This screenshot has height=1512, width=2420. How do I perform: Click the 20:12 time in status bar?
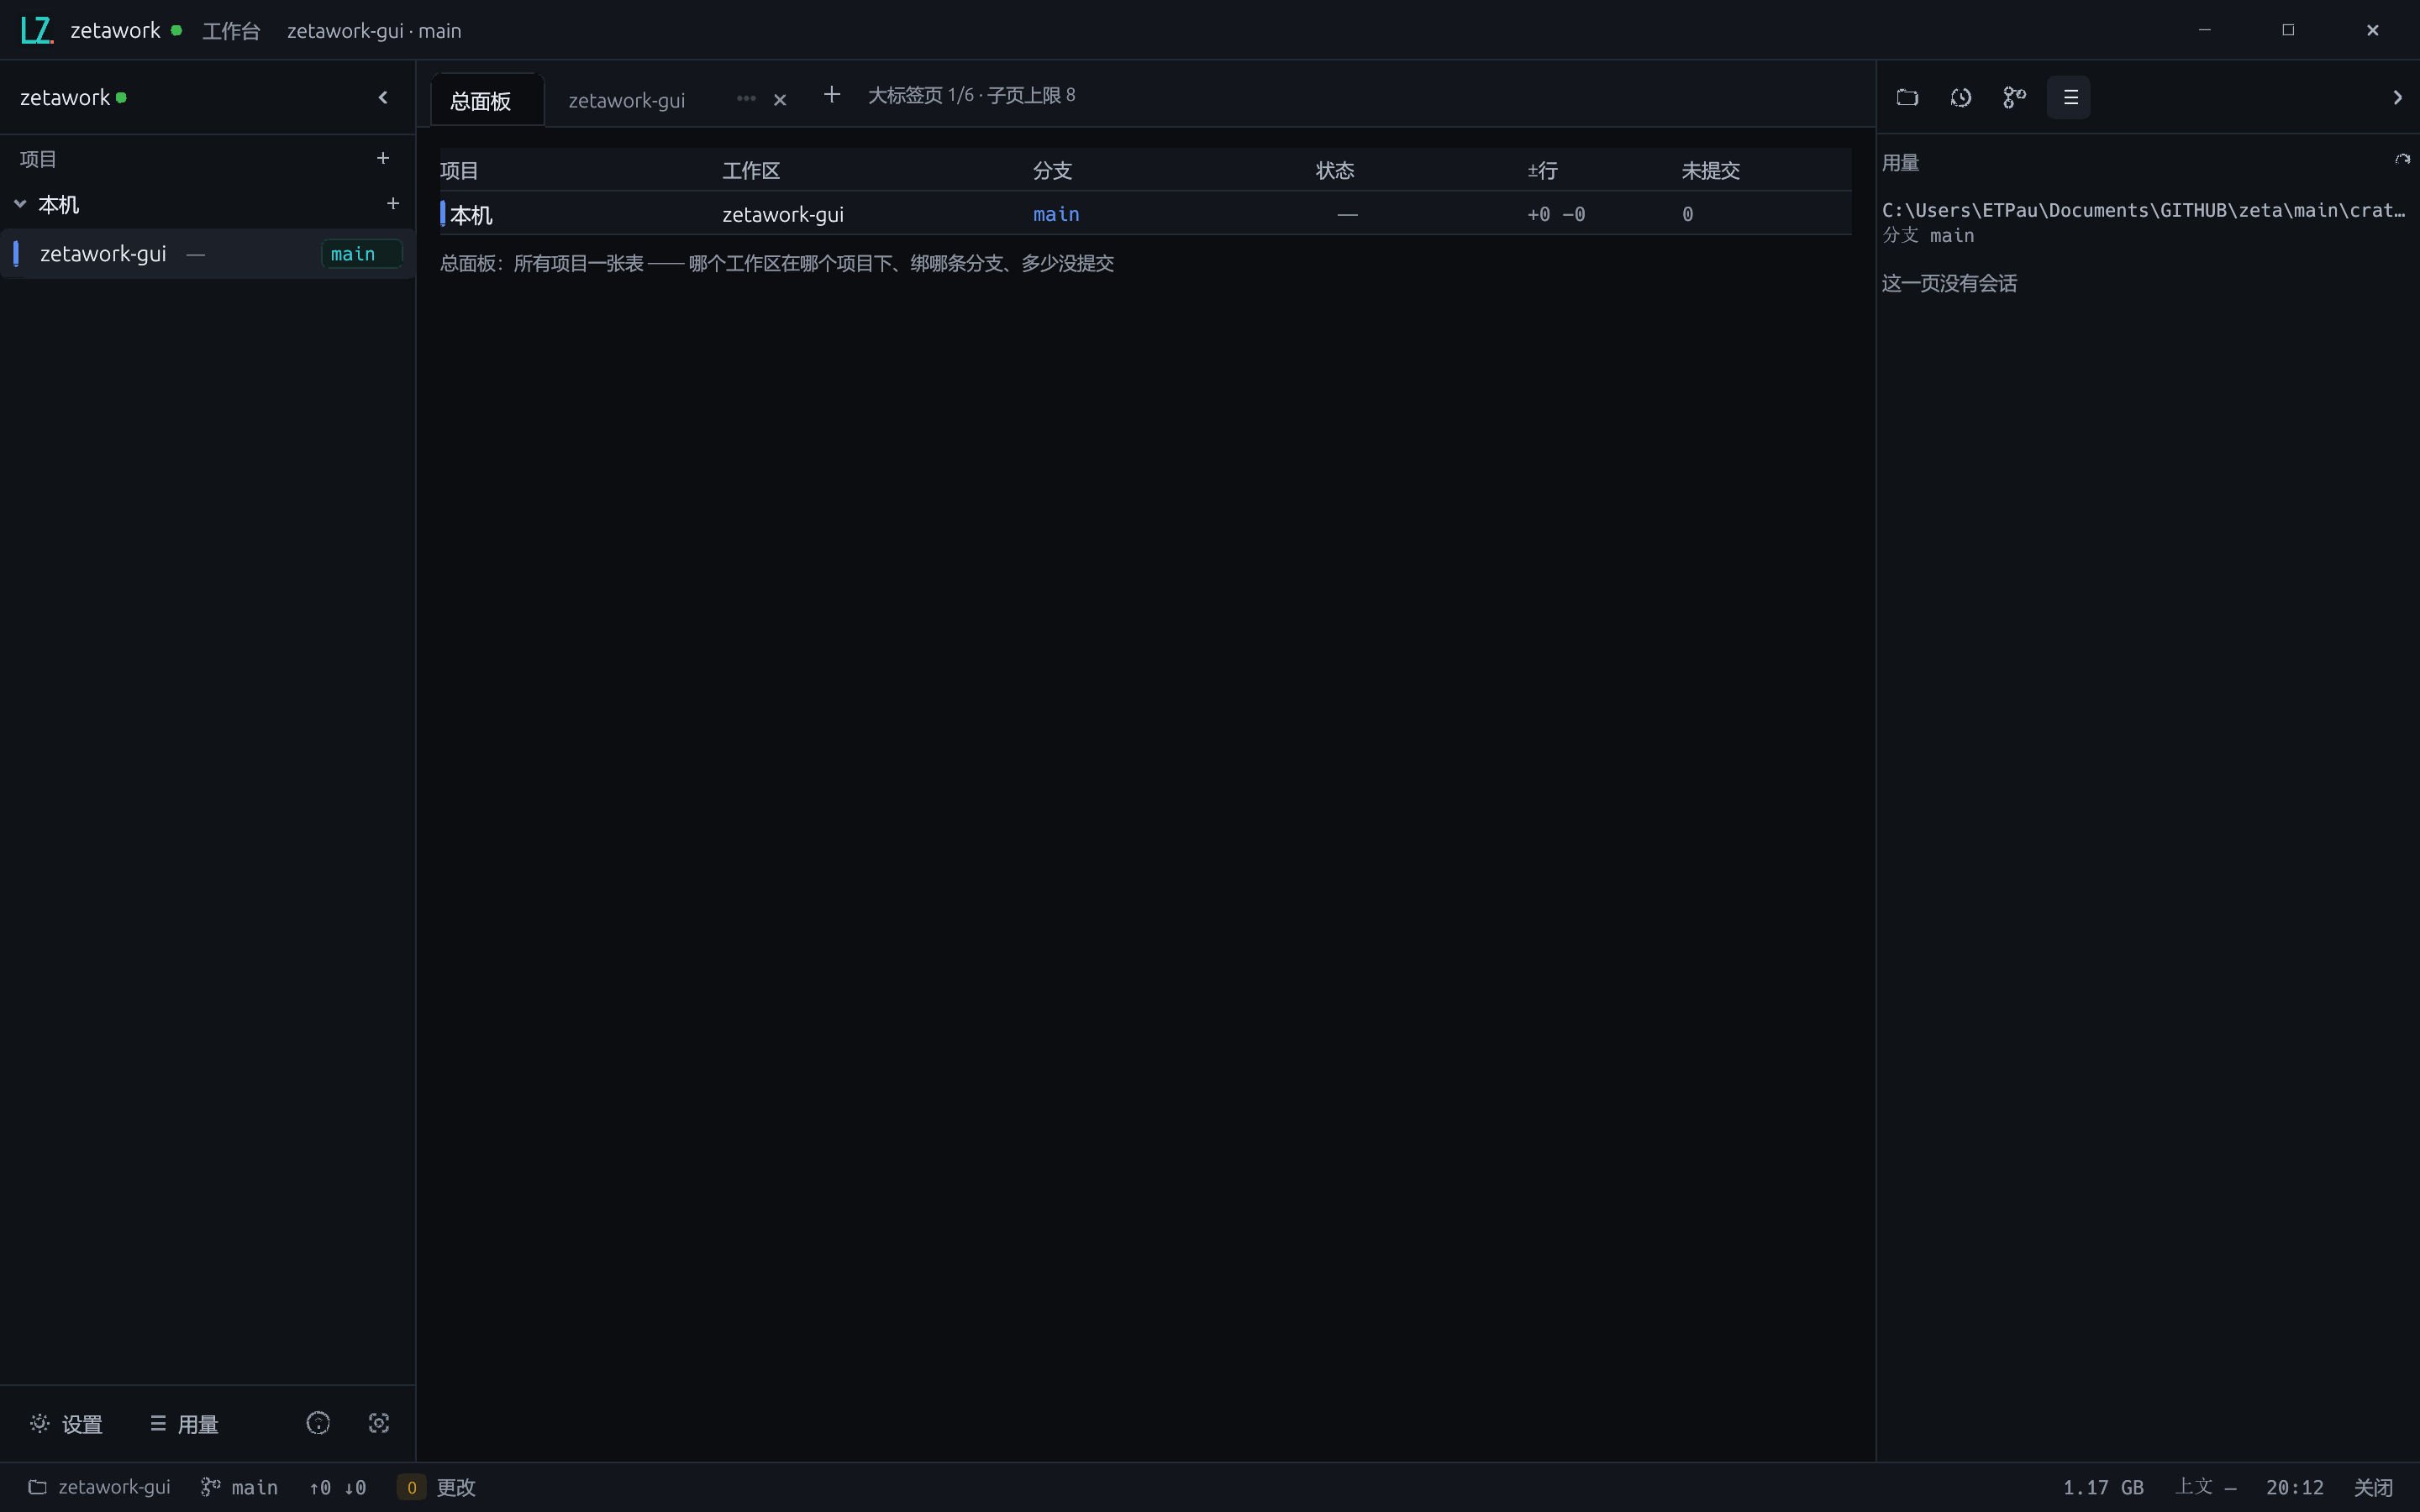(2294, 1487)
